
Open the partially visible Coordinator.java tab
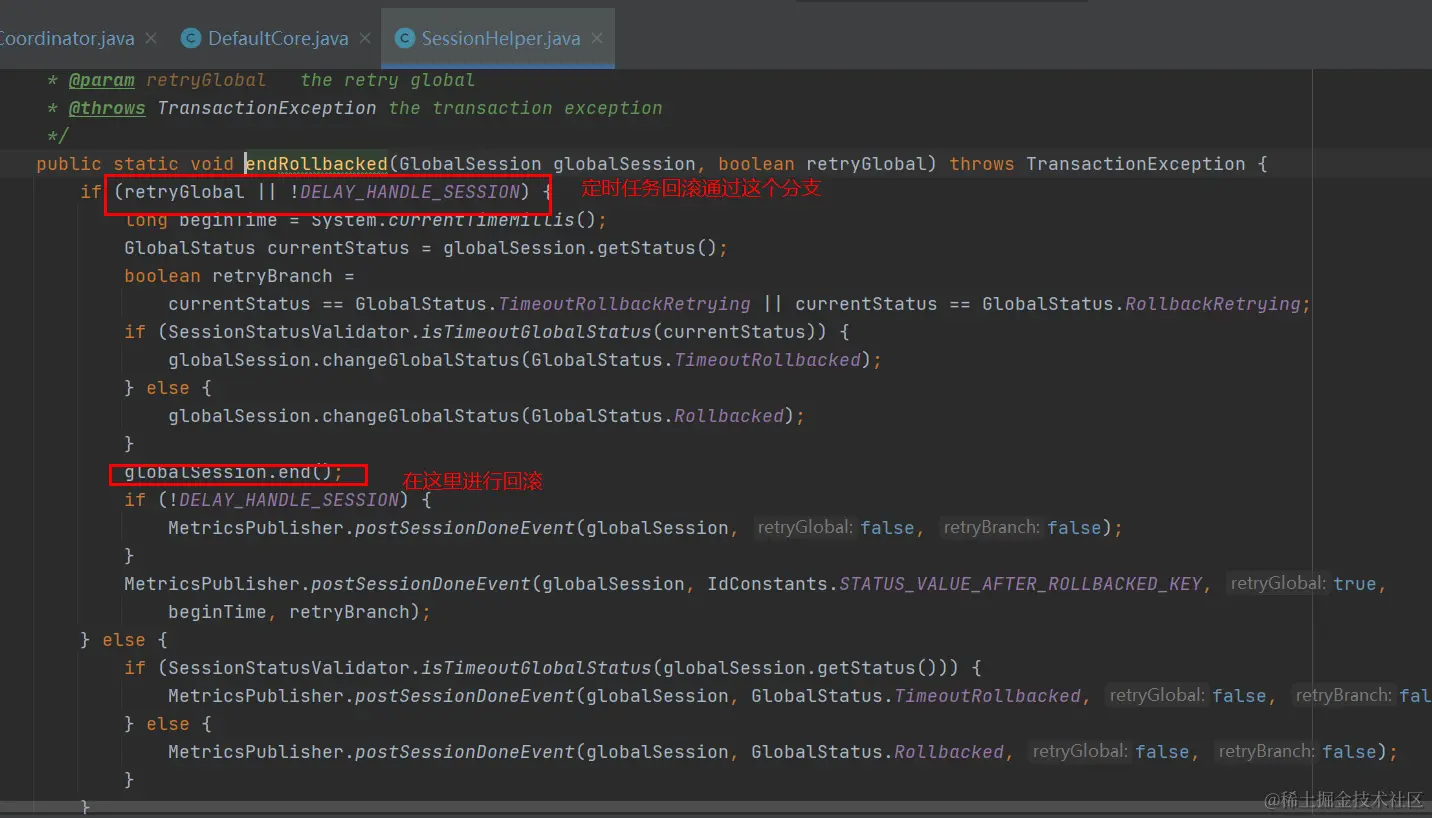(x=66, y=39)
